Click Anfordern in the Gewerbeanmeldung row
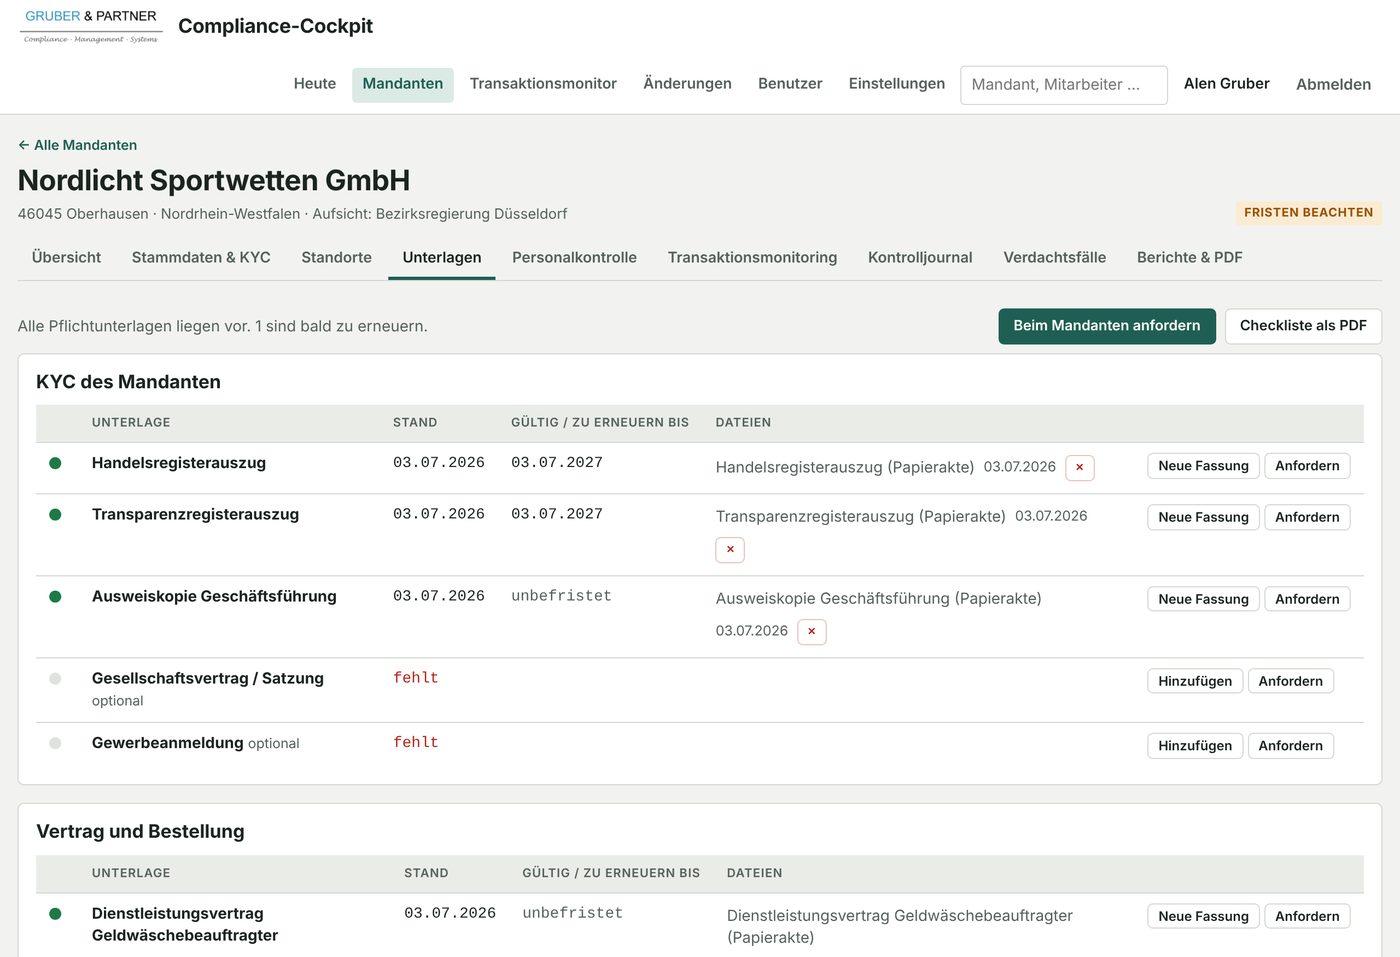The image size is (1400, 957). point(1290,746)
